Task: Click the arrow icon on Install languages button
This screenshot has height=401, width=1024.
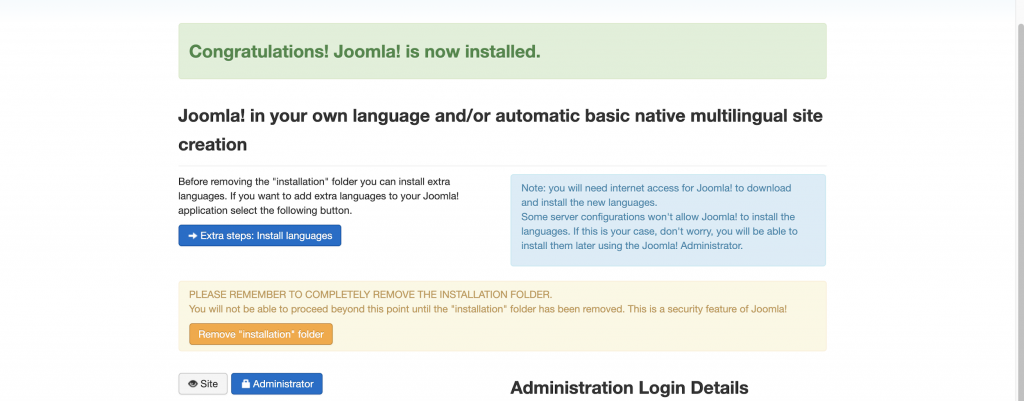Action: (x=192, y=236)
